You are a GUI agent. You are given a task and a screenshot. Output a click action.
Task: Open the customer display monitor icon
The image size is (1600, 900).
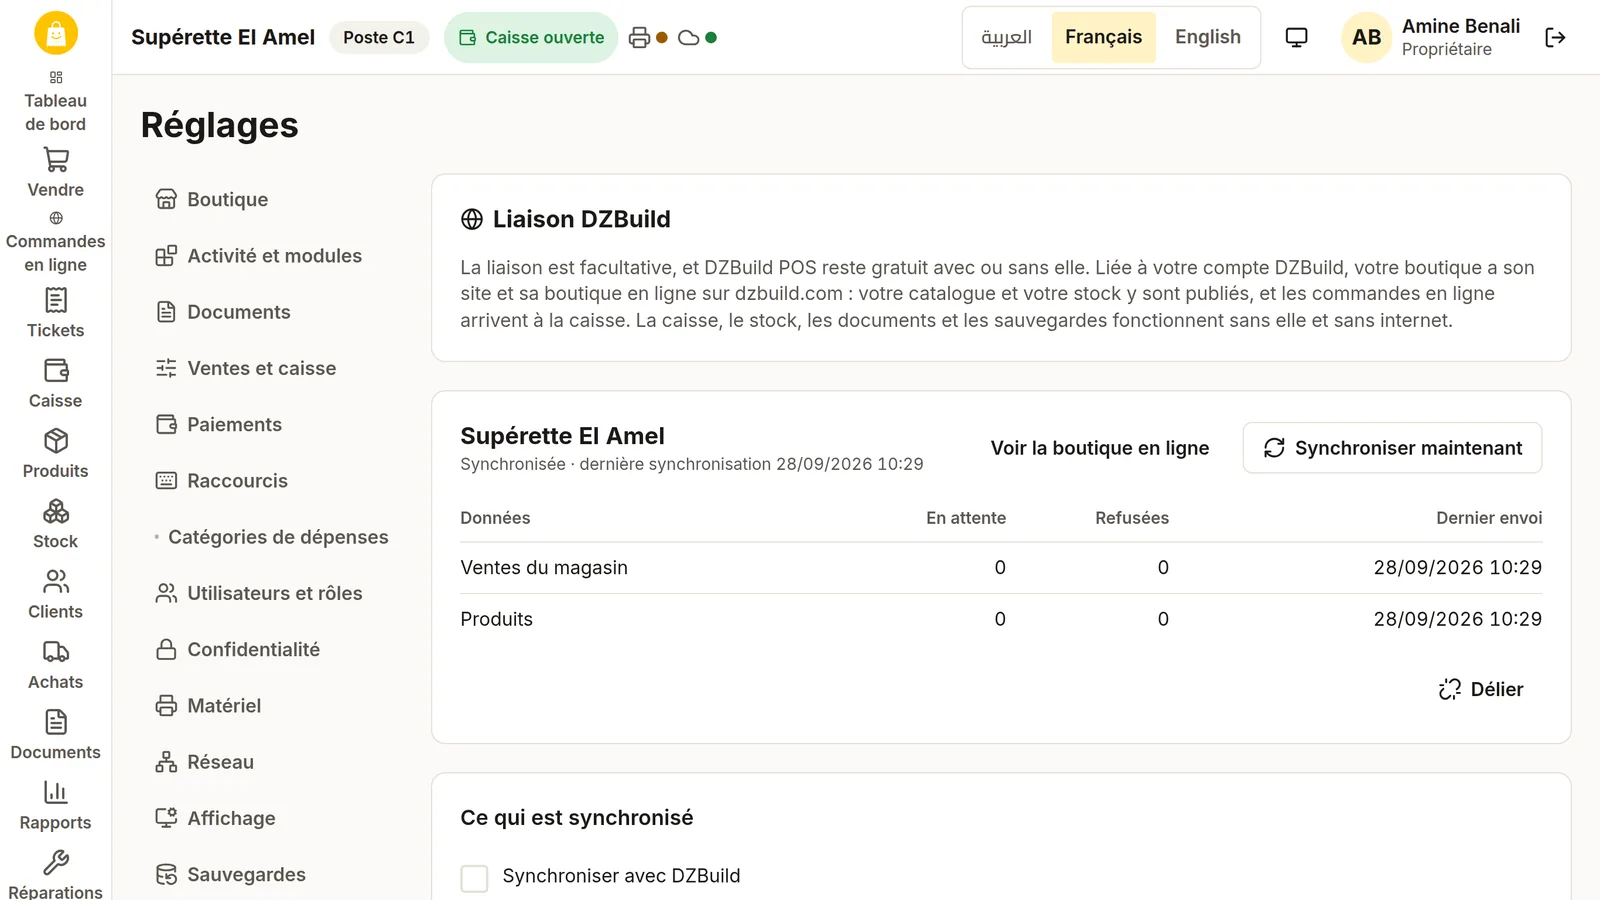pos(1296,38)
